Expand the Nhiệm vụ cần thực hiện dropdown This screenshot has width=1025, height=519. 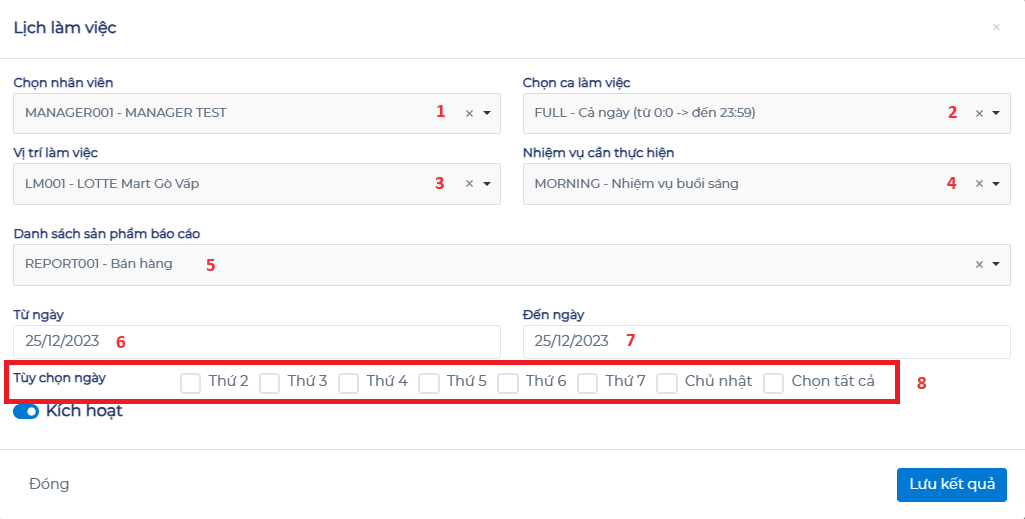[996, 184]
